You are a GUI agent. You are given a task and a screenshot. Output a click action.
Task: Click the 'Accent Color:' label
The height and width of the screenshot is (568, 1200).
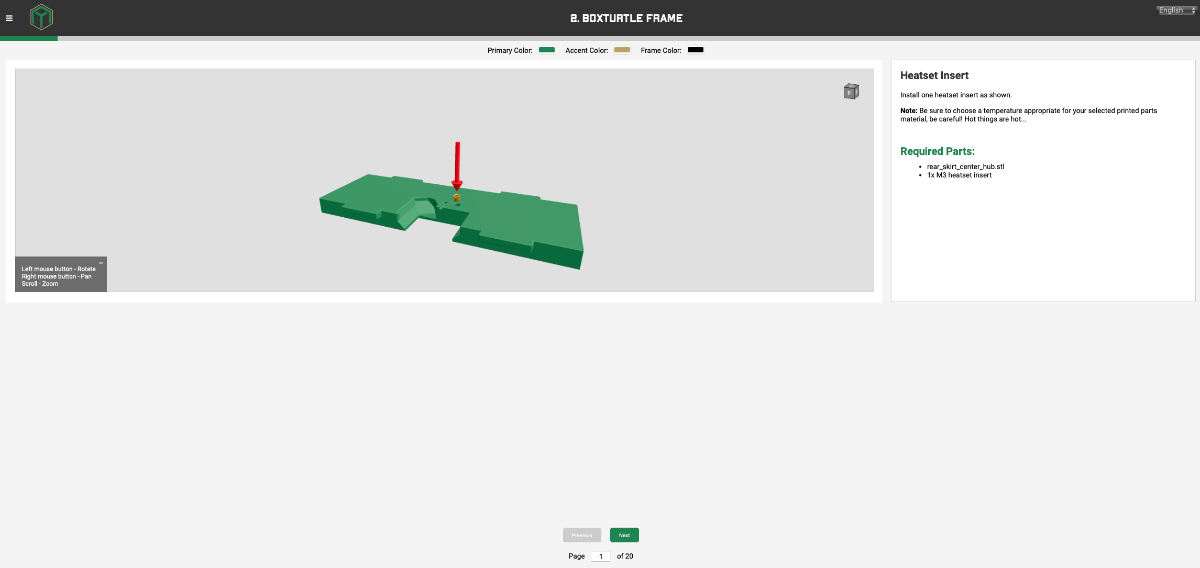point(587,50)
